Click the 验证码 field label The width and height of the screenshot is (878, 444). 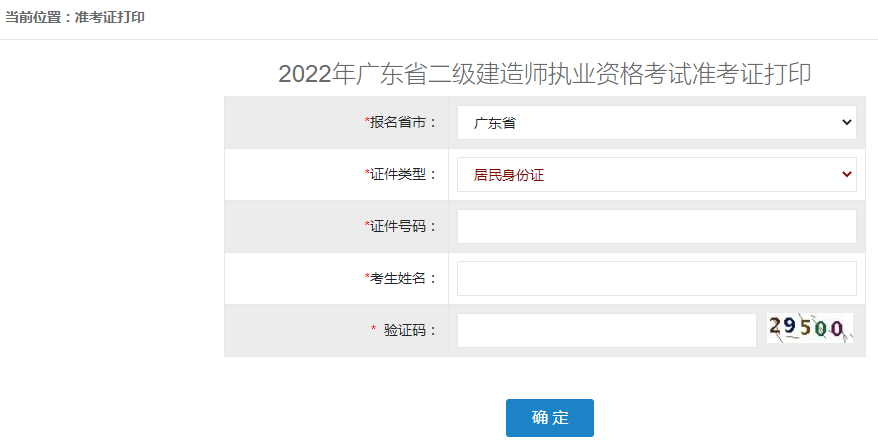point(411,330)
